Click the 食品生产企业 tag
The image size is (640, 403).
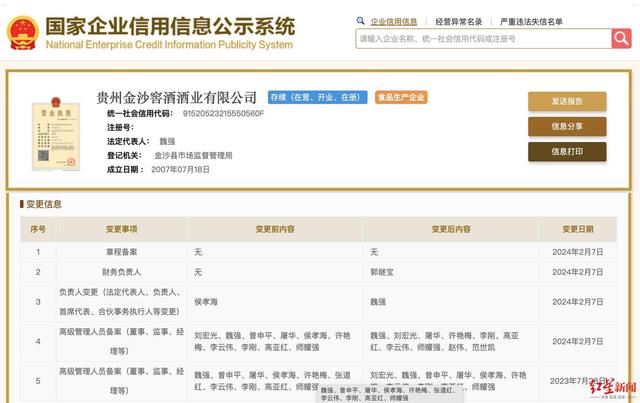pyautogui.click(x=401, y=98)
